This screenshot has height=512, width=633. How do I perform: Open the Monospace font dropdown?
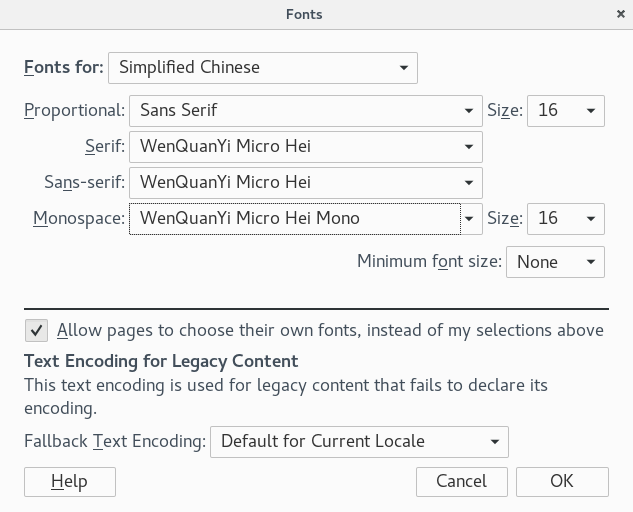[x=295, y=218]
